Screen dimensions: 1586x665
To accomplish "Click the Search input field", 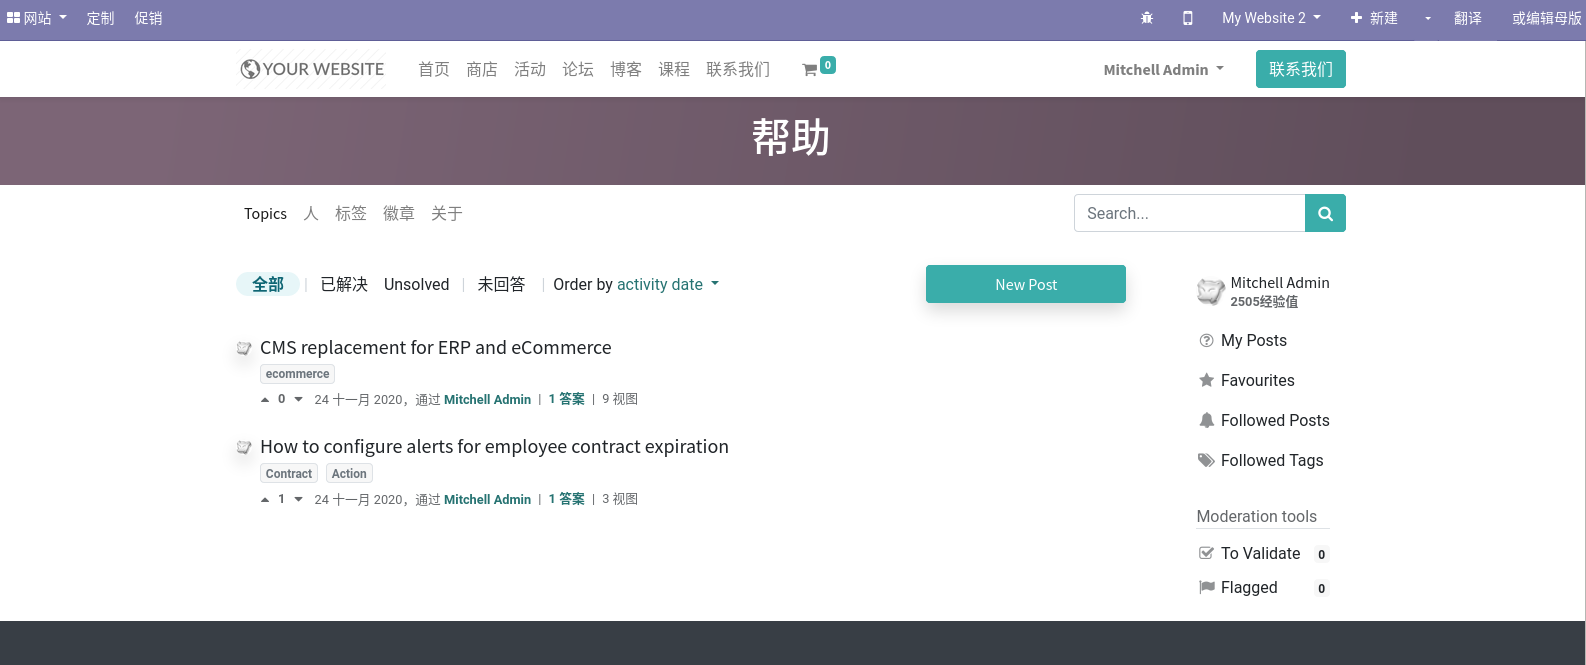I will (x=1189, y=213).
